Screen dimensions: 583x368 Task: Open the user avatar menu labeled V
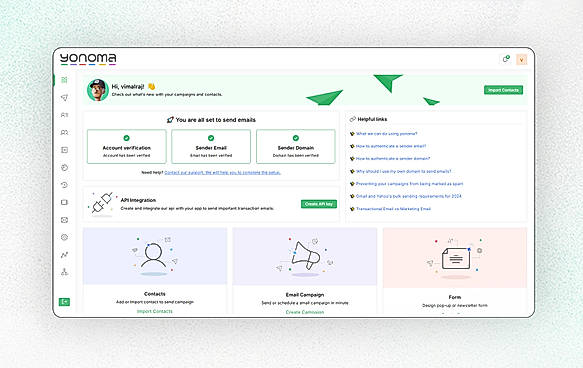click(x=521, y=59)
